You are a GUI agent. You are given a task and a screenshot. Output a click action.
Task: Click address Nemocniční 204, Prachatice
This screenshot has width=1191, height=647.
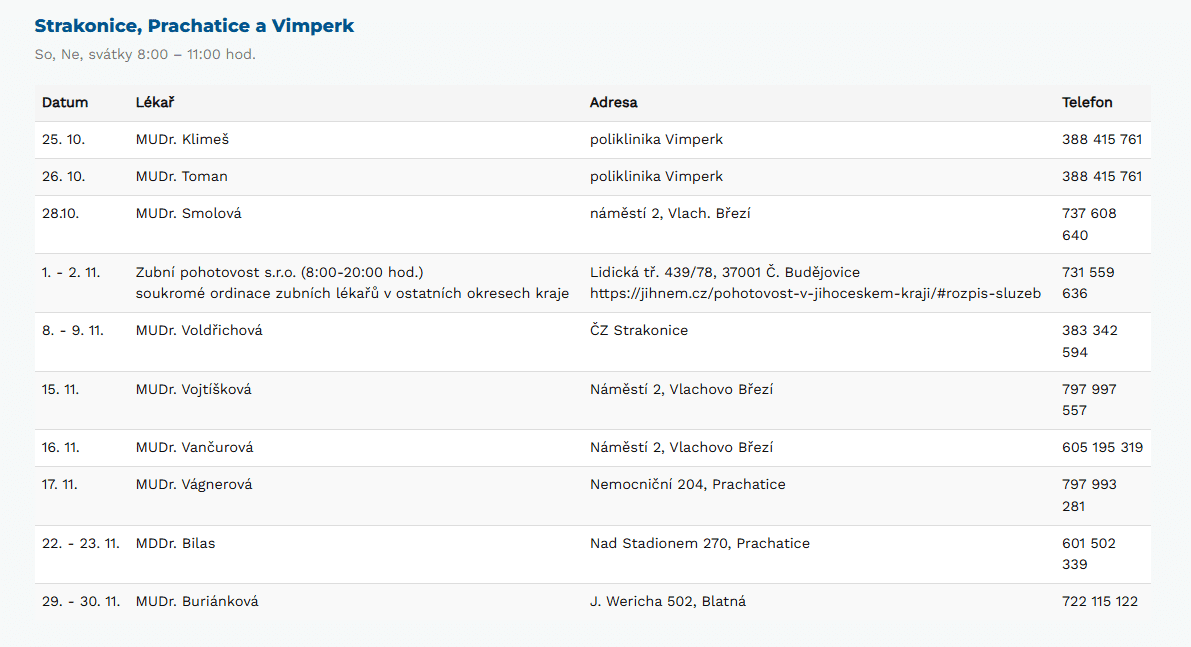(687, 485)
